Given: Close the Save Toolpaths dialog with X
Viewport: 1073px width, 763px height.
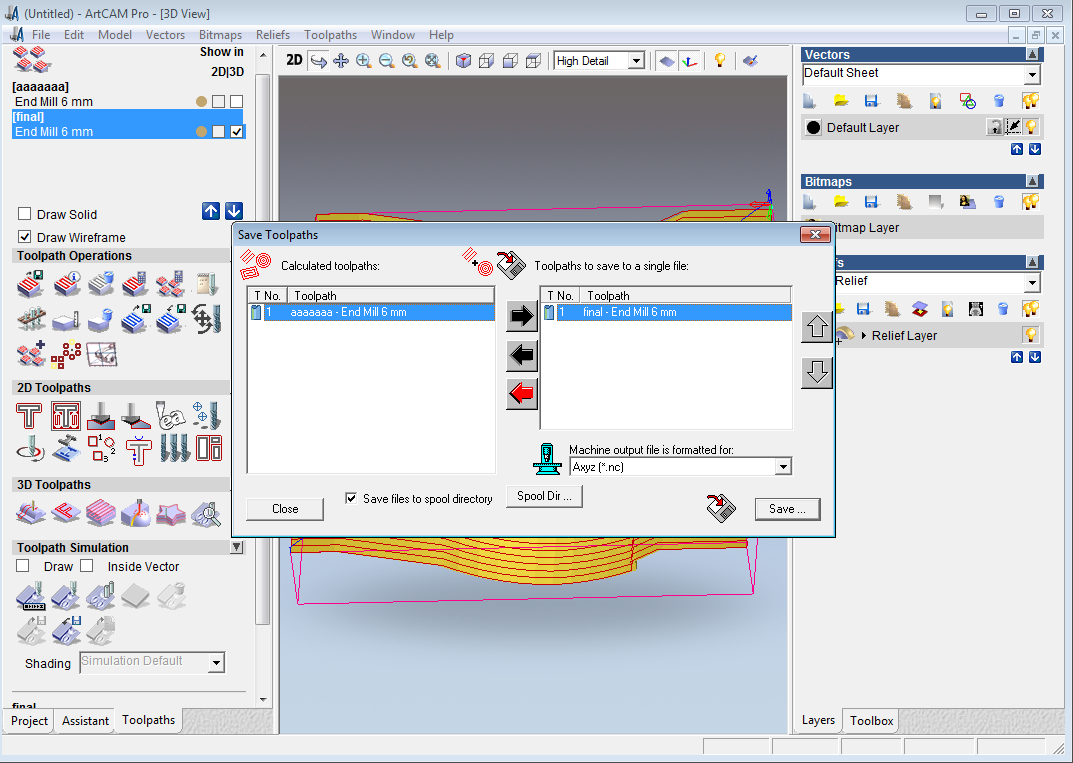Looking at the screenshot, I should coord(815,235).
